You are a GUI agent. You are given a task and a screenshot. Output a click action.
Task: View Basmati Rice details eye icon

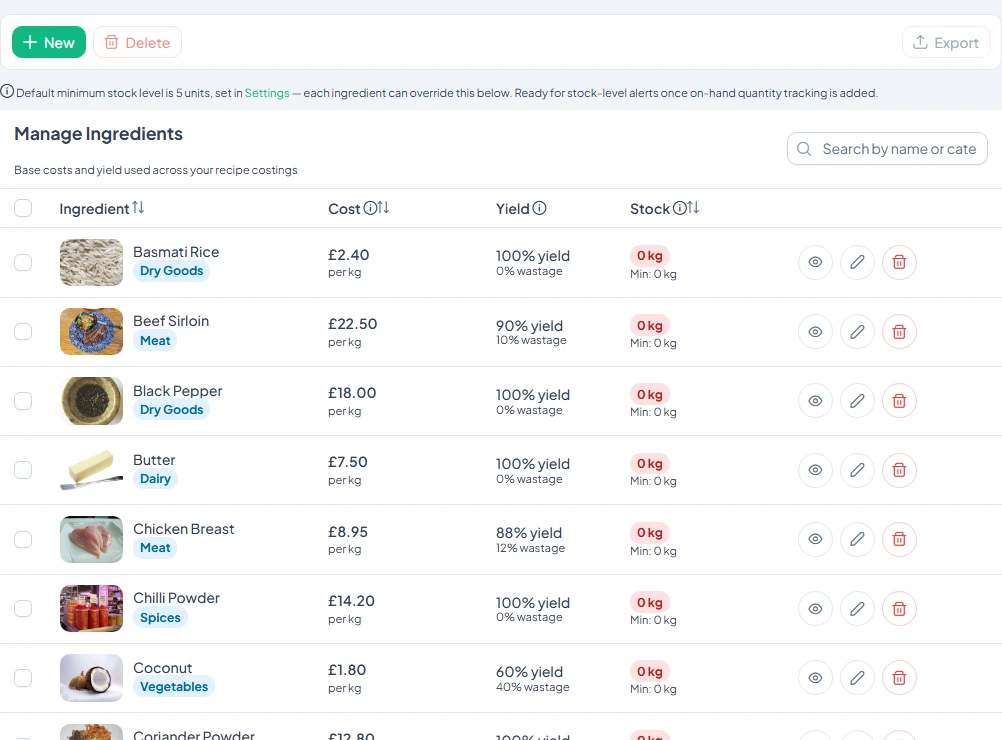(x=815, y=262)
